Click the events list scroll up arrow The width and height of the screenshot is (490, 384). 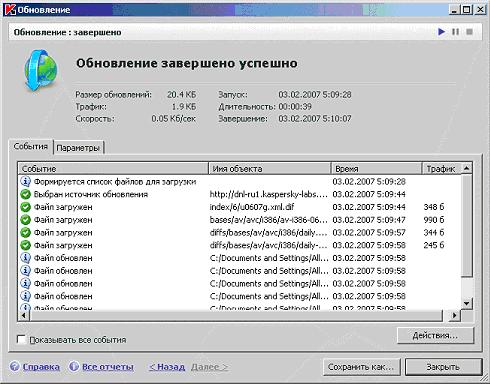tap(466, 169)
